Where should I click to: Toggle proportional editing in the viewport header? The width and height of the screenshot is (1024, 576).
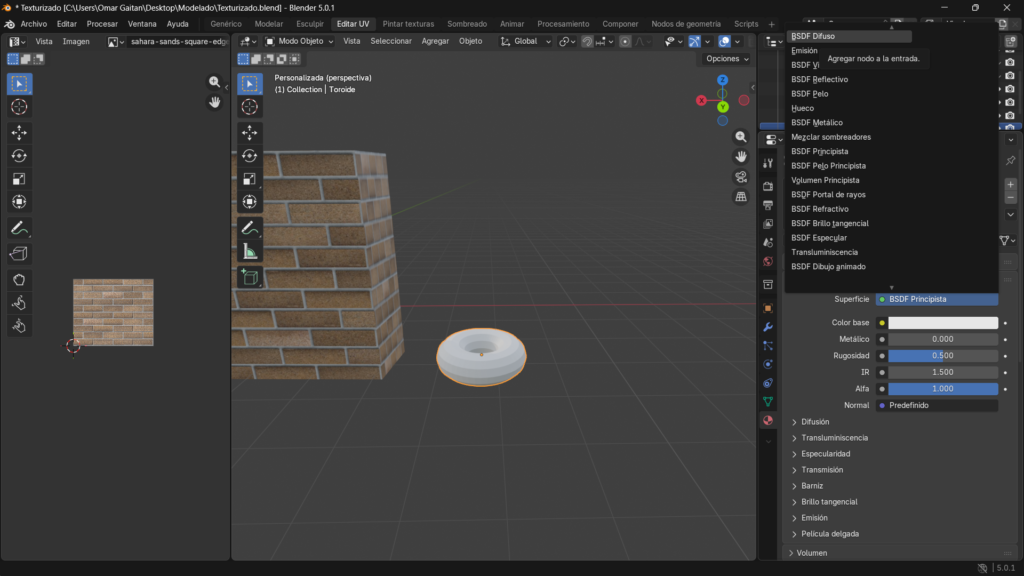coord(625,41)
